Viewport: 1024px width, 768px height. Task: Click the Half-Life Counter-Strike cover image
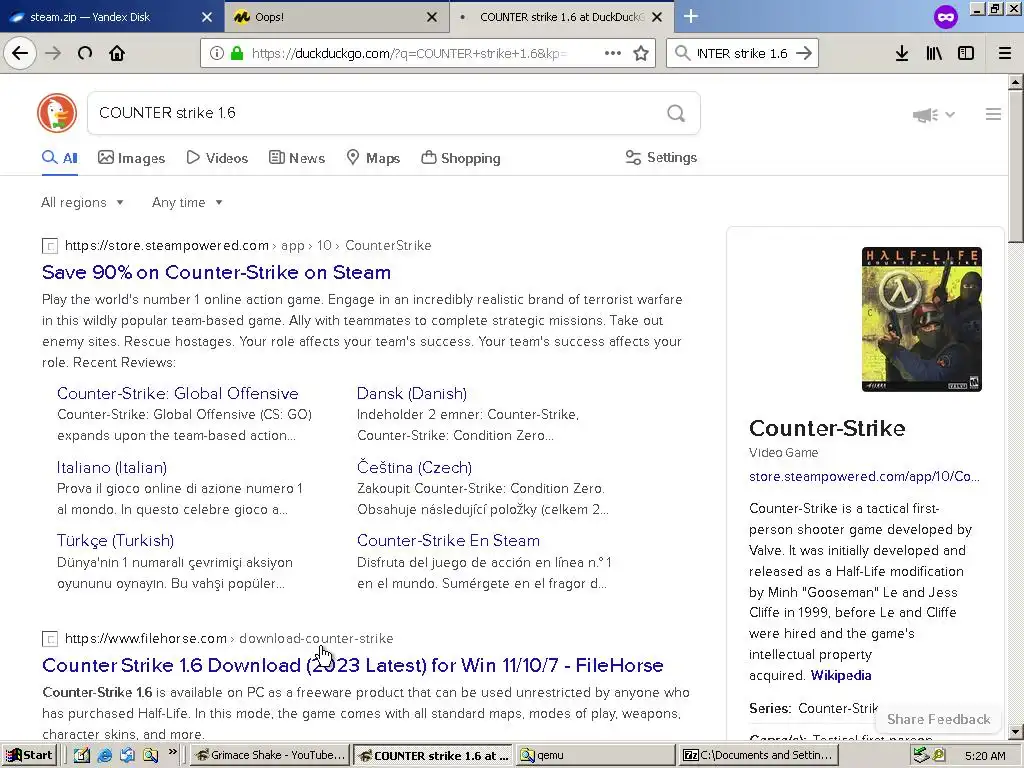(x=921, y=319)
